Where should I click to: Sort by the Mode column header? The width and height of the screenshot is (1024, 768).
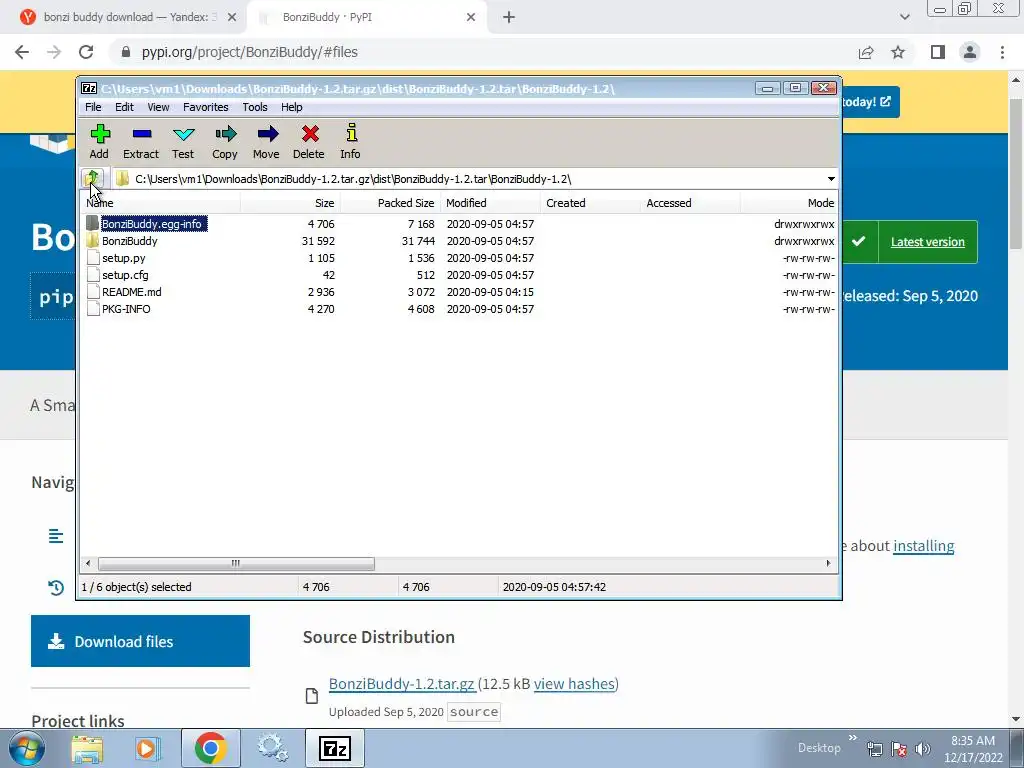(789, 203)
